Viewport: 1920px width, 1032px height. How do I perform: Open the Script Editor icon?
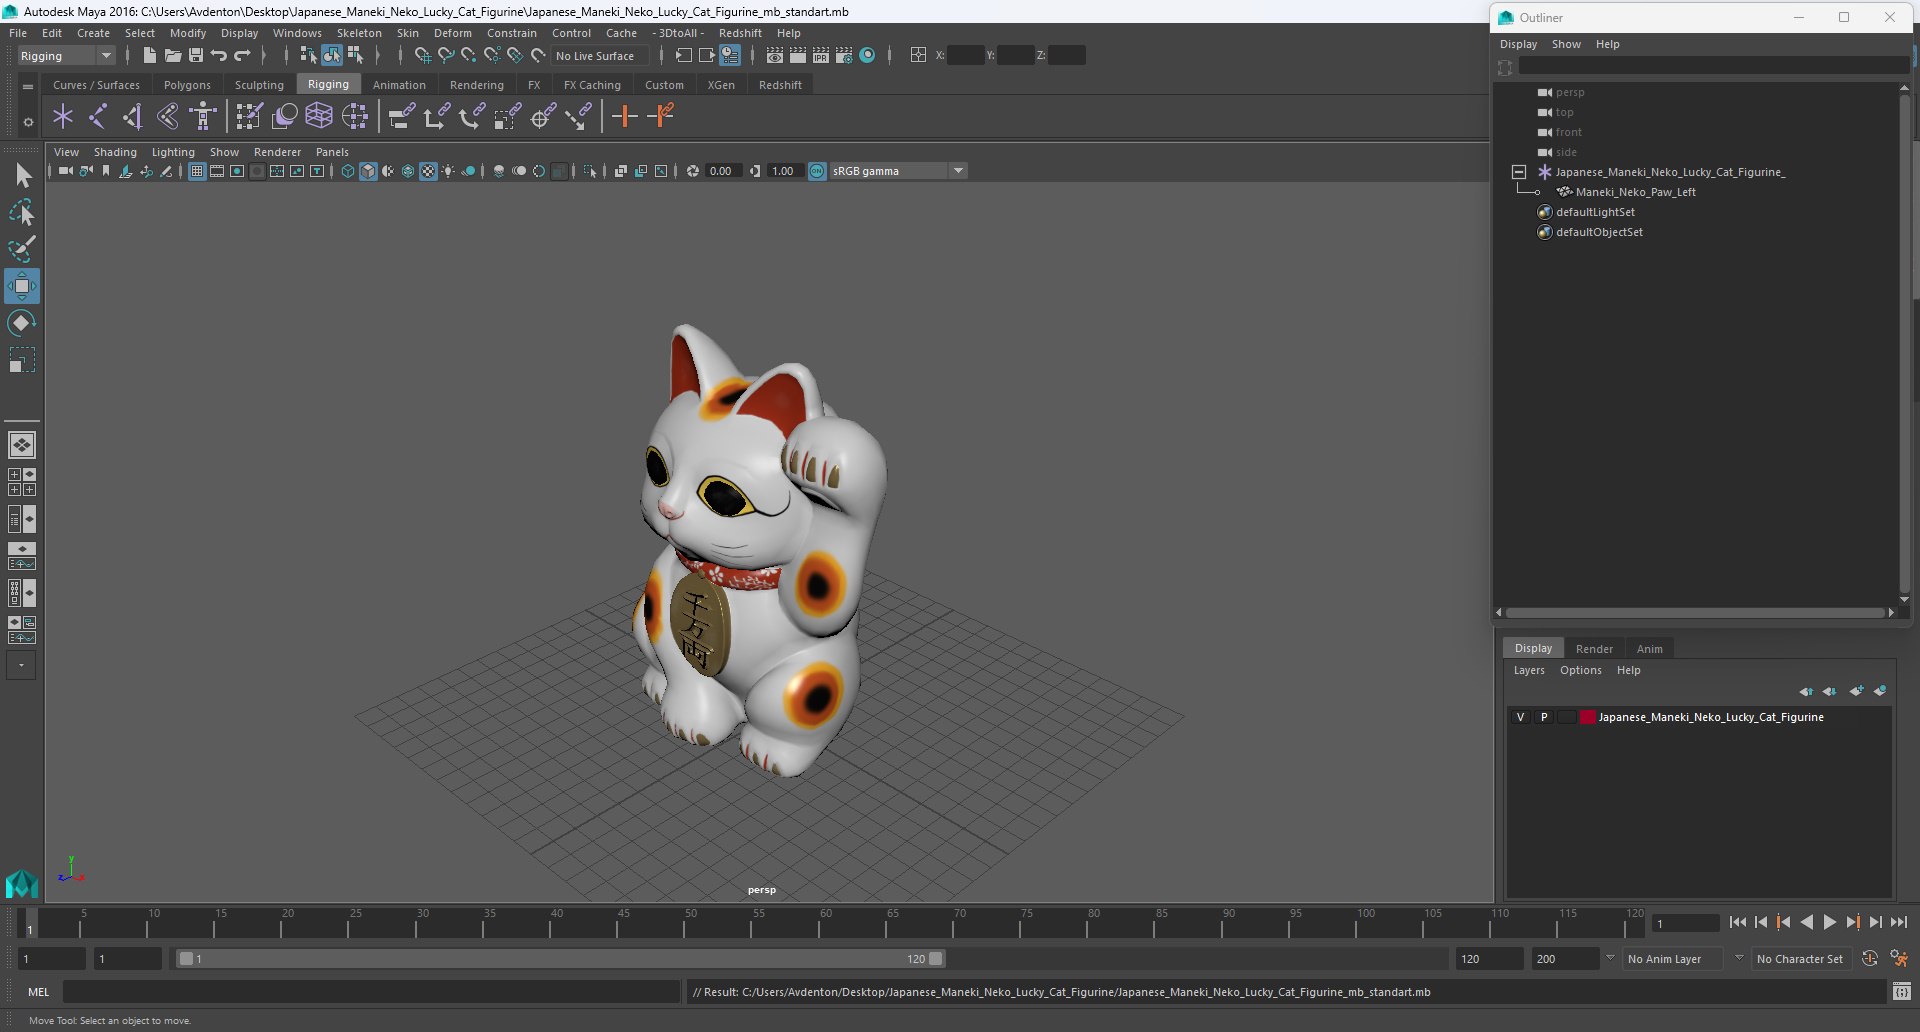(x=1902, y=992)
